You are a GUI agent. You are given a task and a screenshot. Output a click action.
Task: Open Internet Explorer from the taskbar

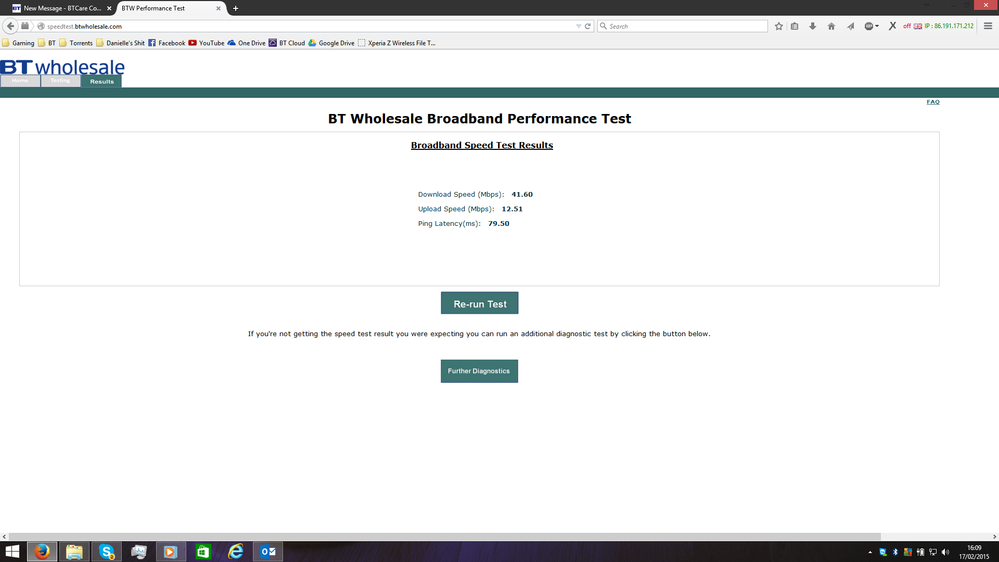235,552
